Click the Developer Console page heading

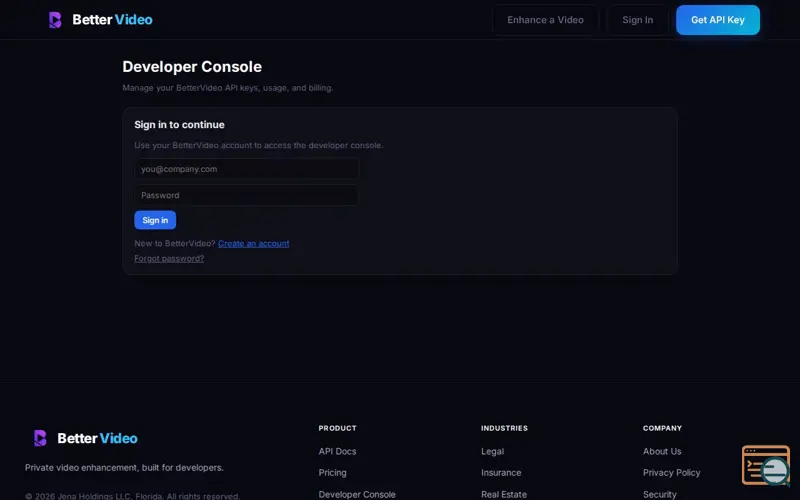point(192,67)
